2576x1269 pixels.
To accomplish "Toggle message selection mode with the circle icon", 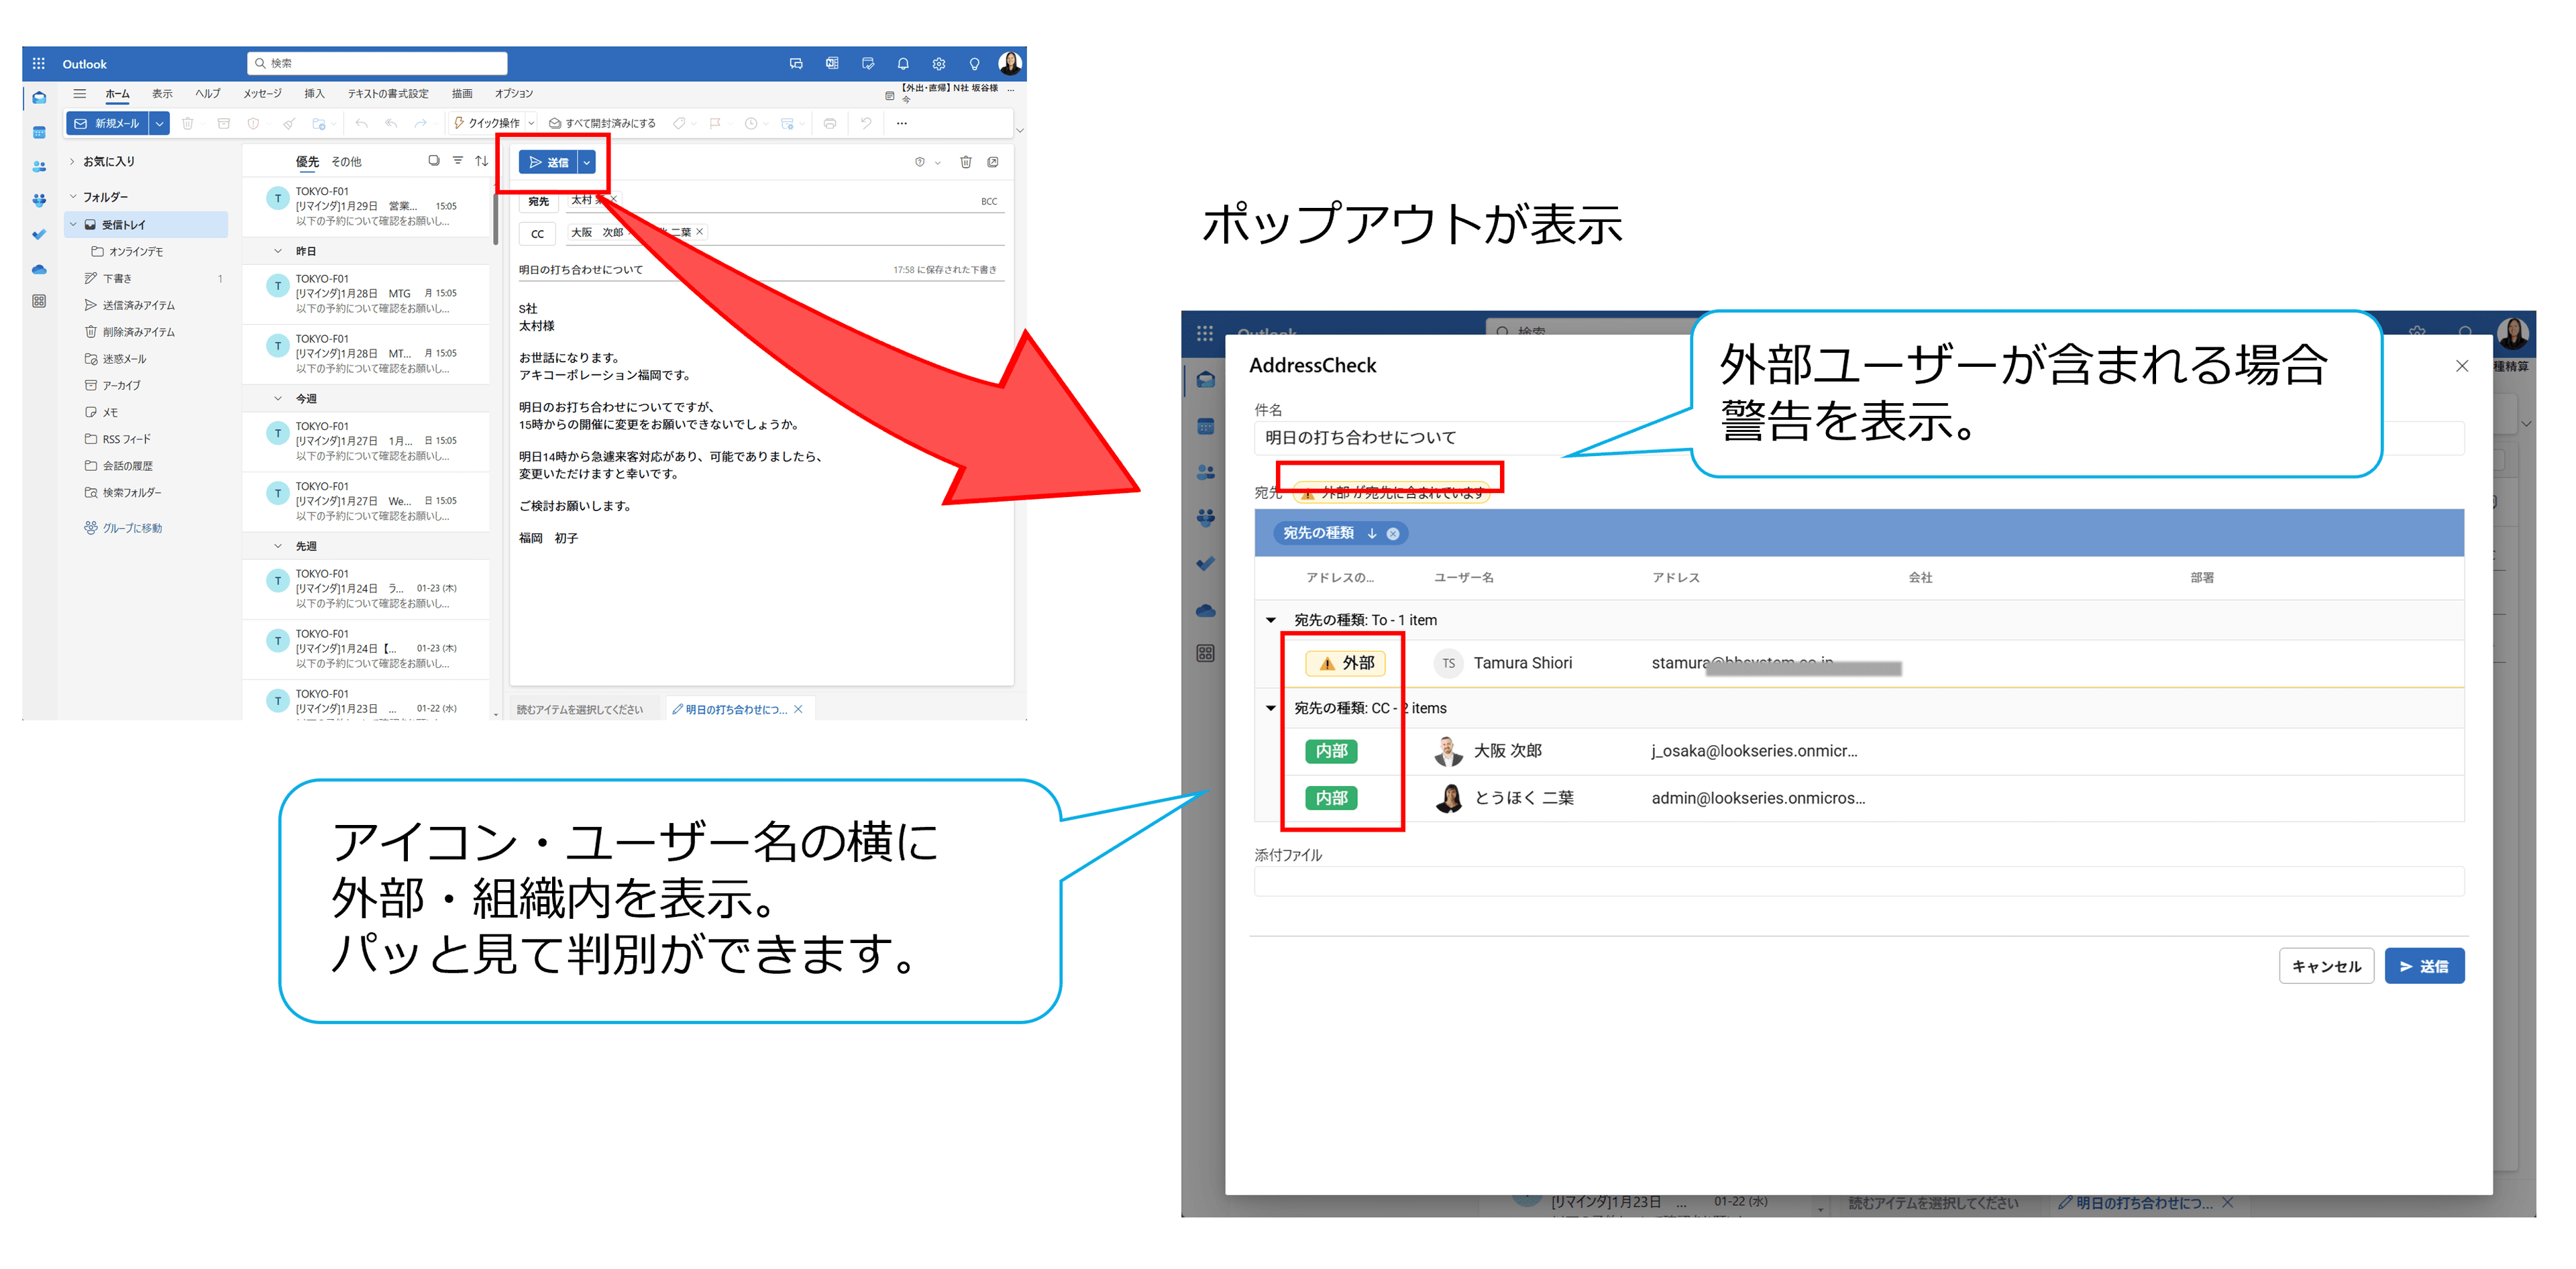I will [x=434, y=160].
